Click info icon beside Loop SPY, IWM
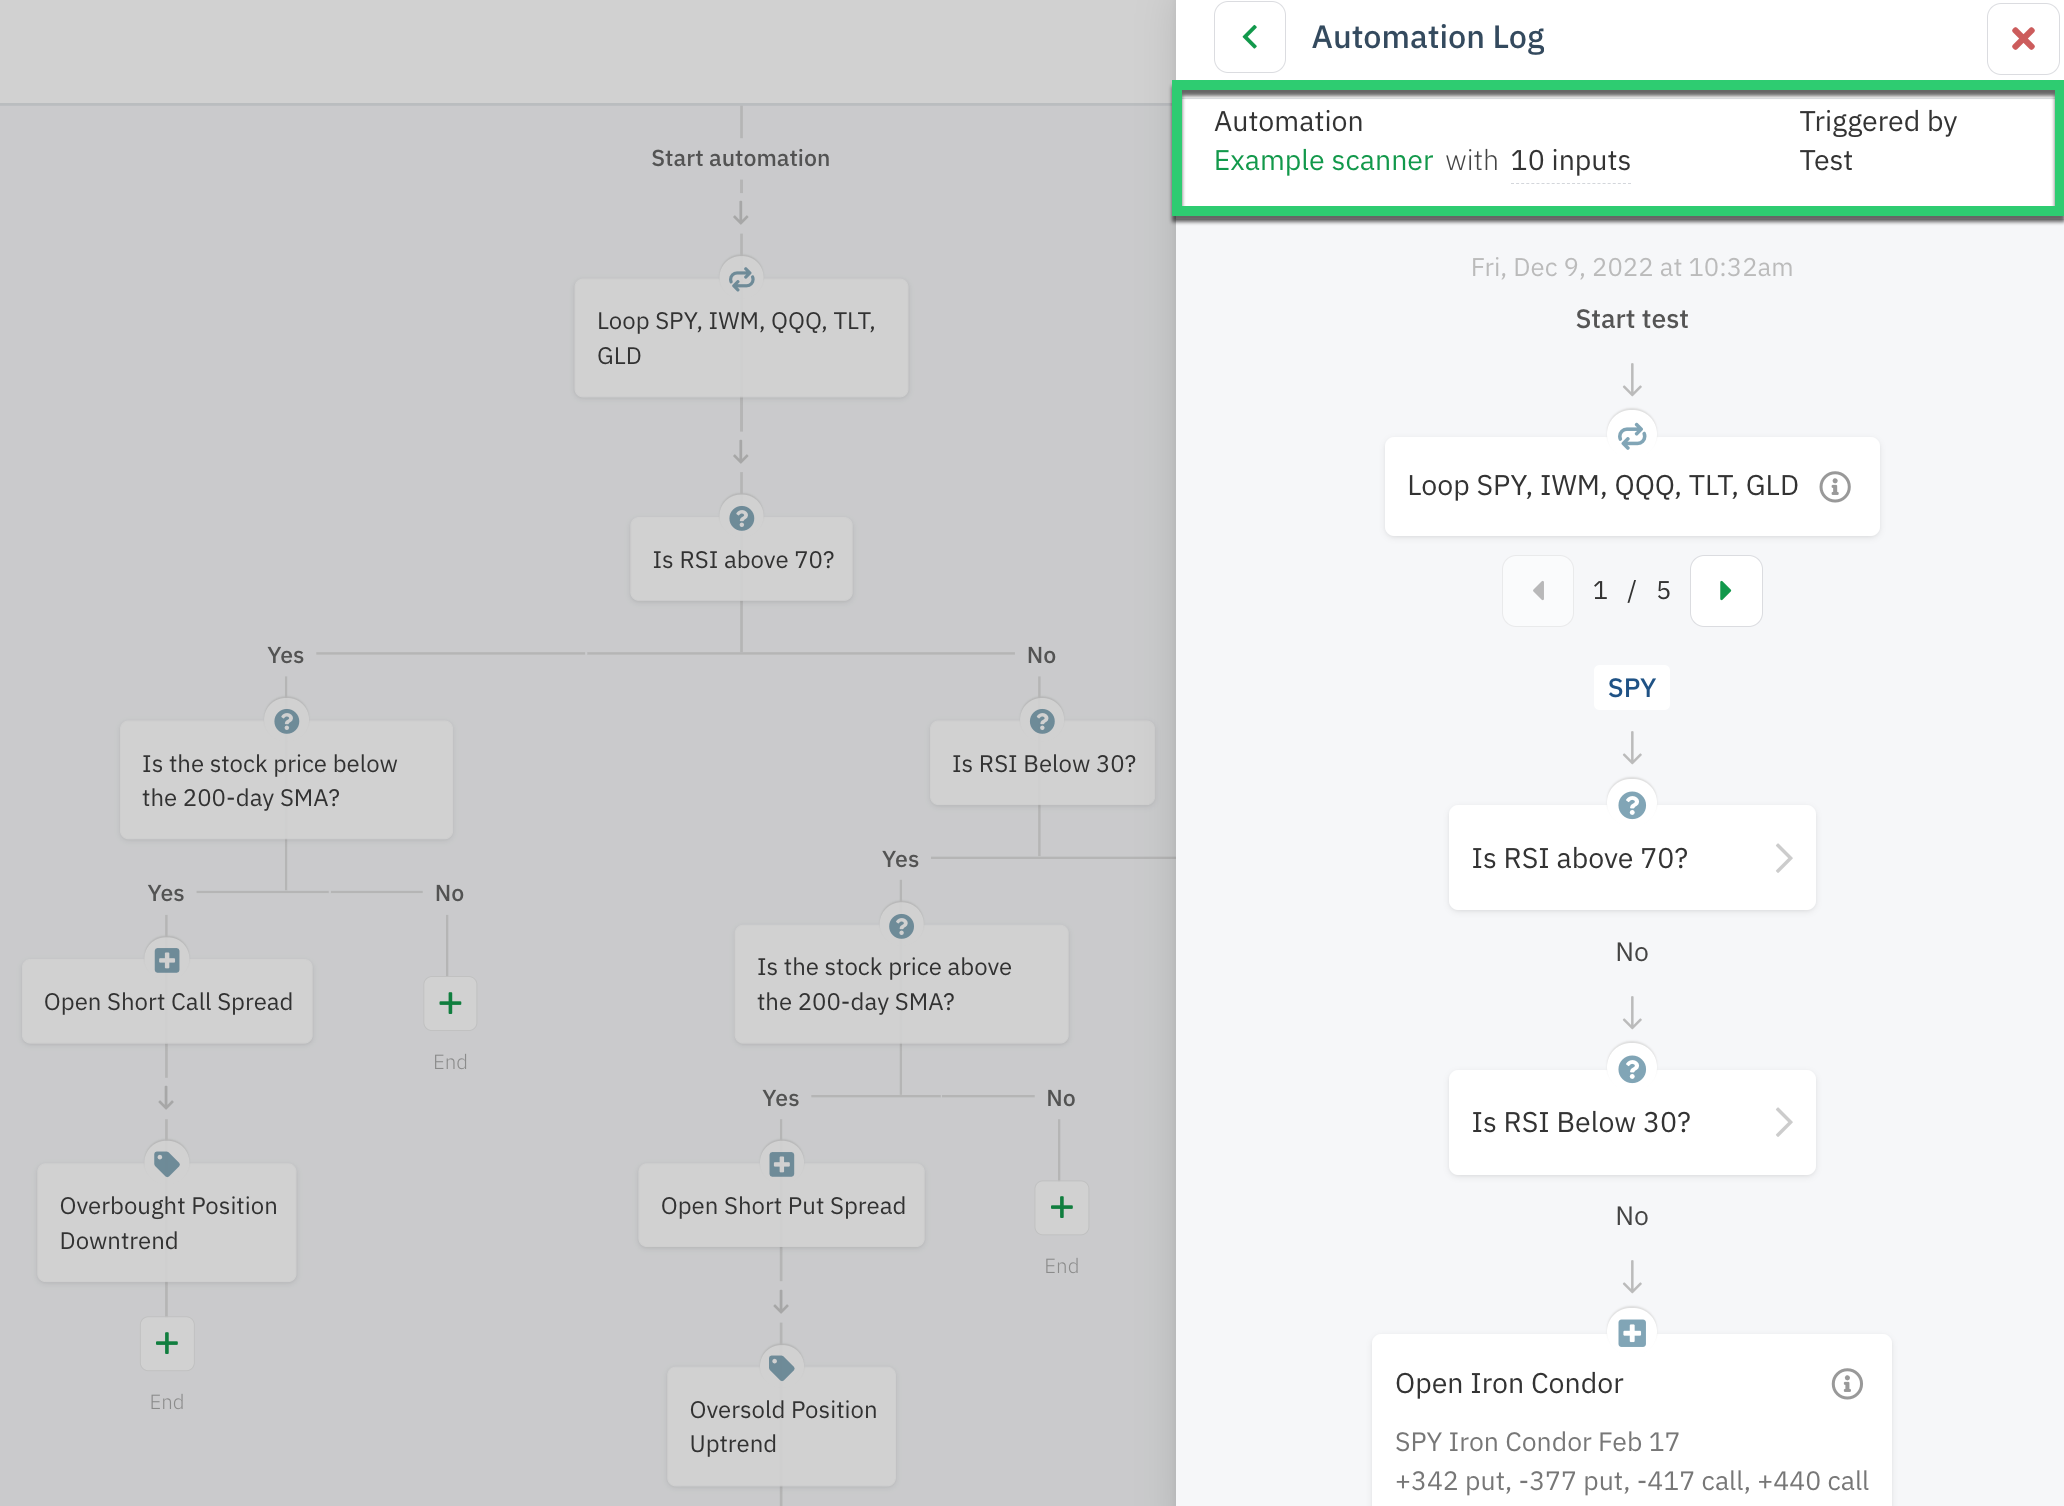The image size is (2064, 1506). click(1835, 487)
